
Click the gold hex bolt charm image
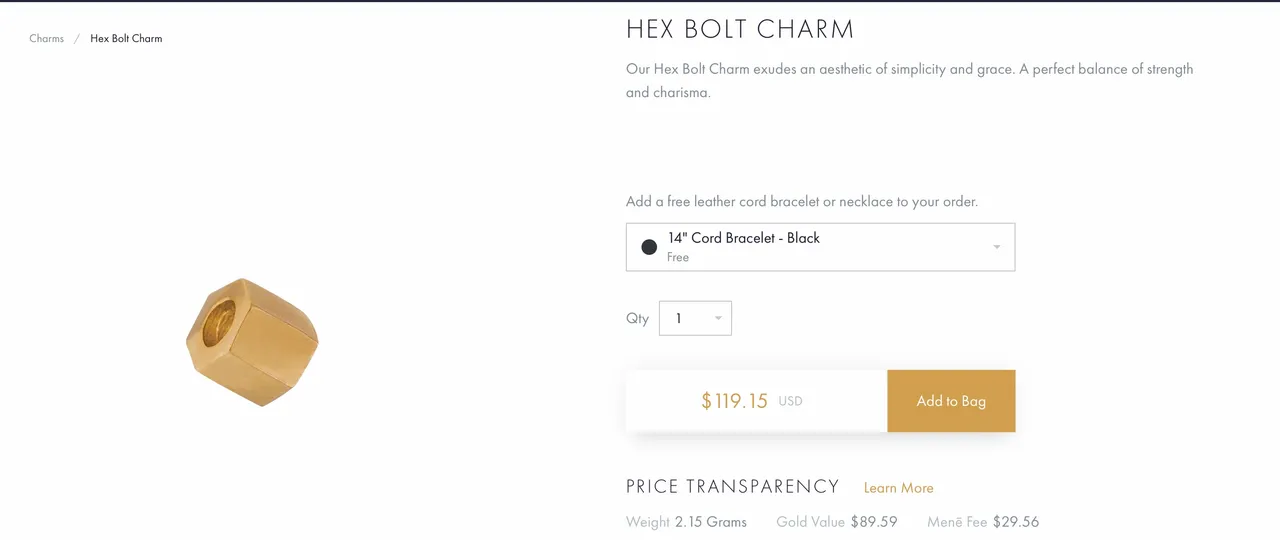[252, 342]
